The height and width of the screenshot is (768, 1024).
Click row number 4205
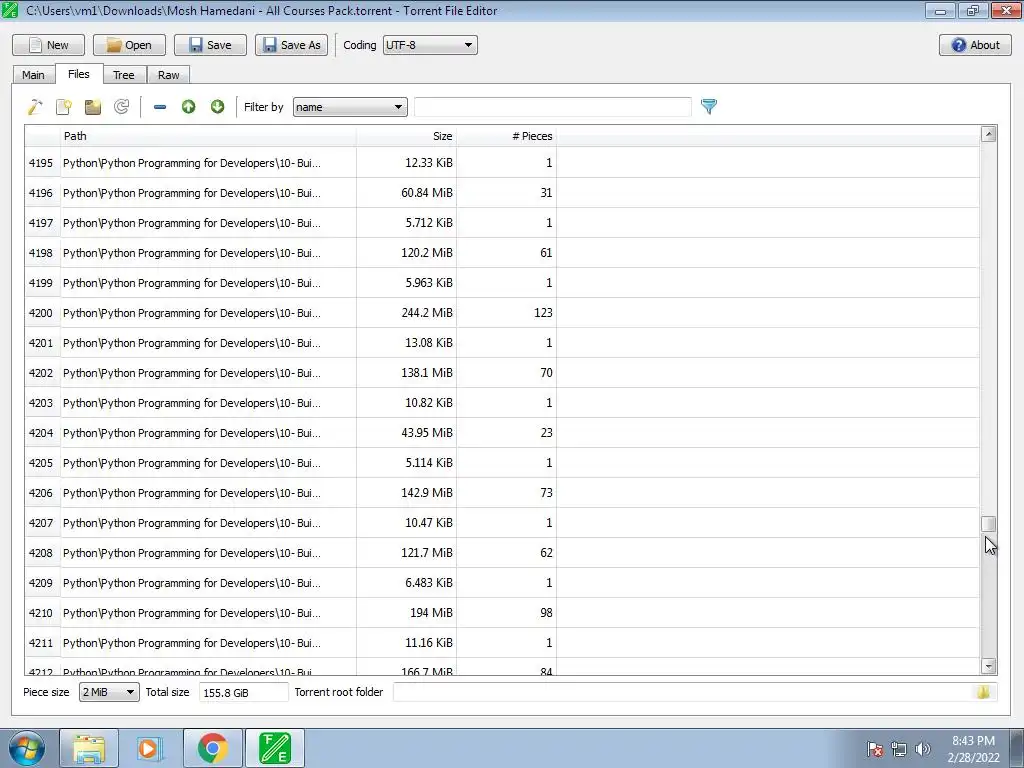click(40, 463)
